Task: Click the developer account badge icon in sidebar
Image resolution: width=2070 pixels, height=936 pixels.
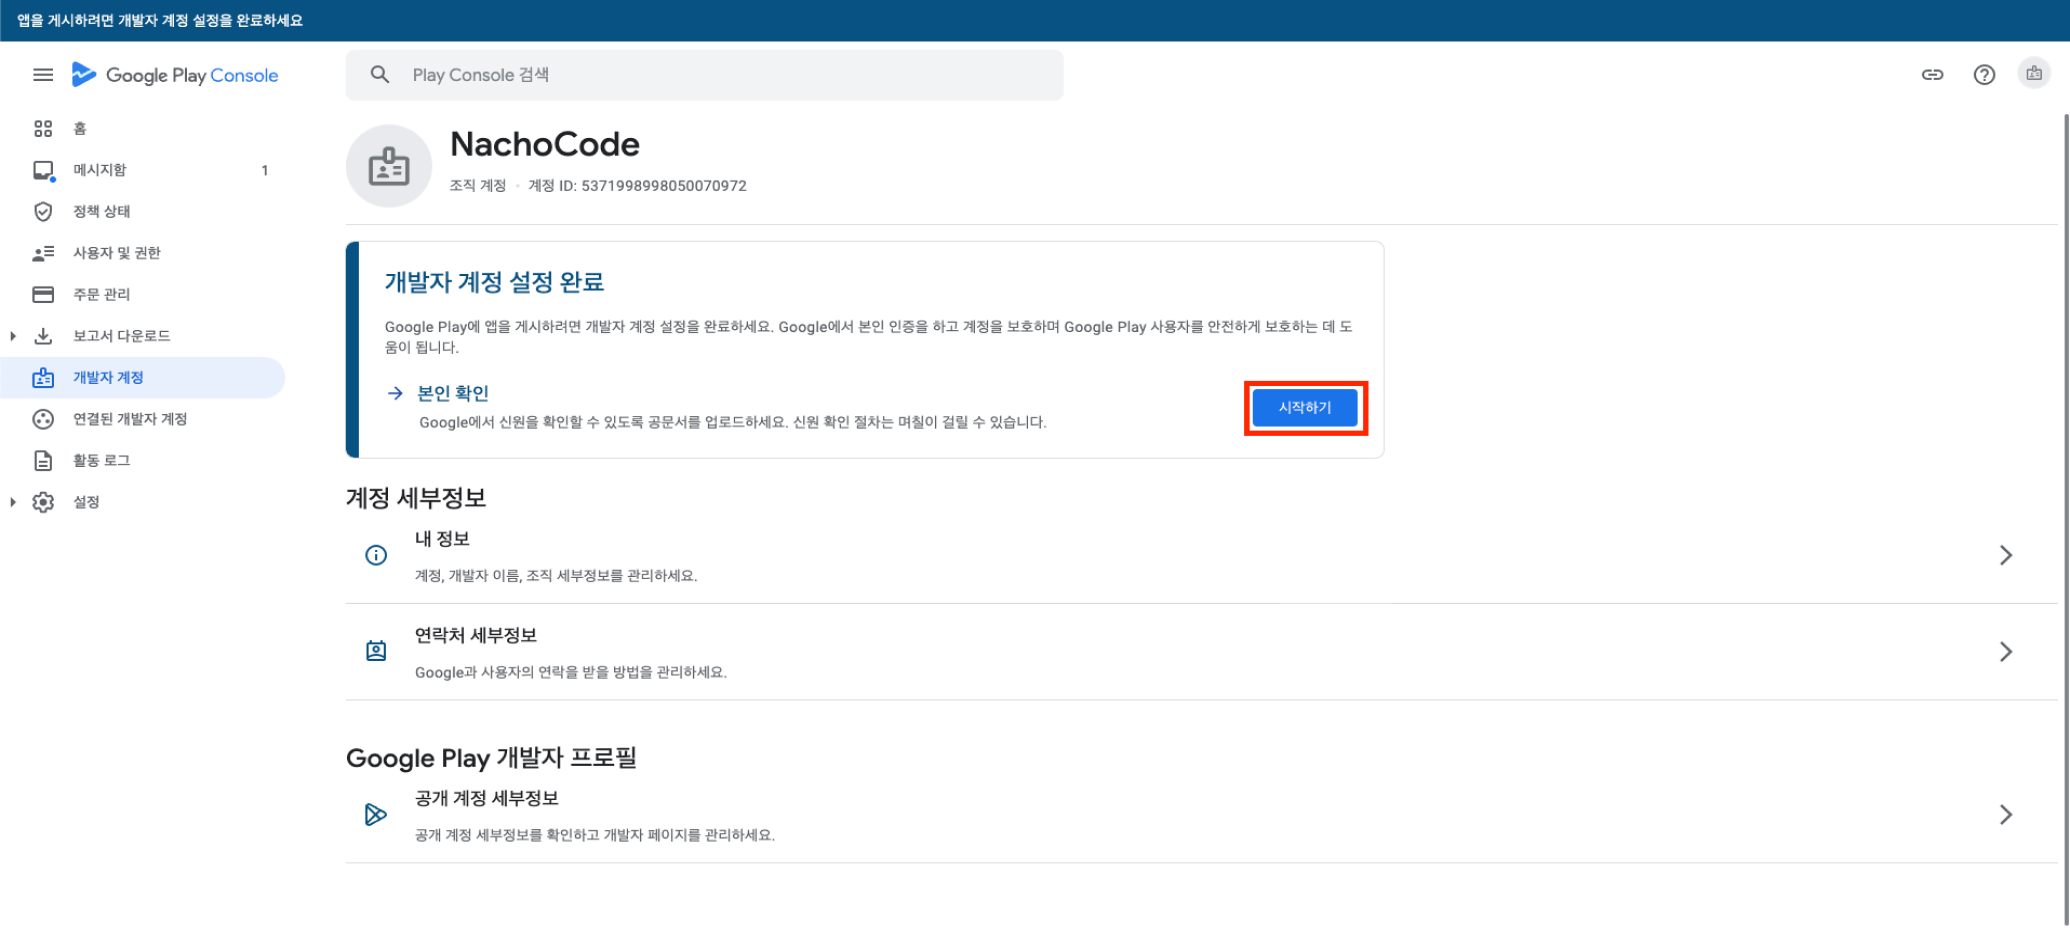Action: click(x=43, y=378)
